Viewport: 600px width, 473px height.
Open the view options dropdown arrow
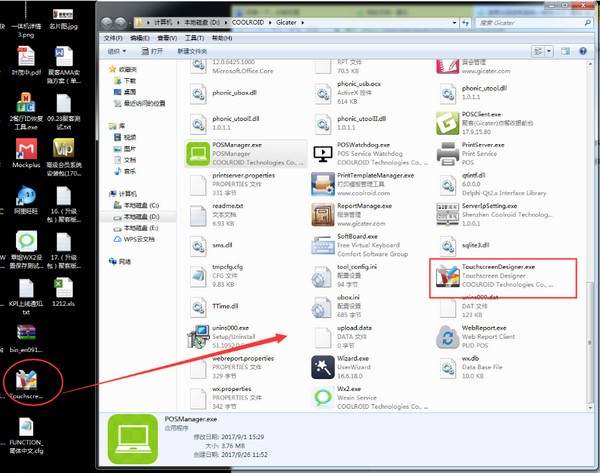[549, 51]
